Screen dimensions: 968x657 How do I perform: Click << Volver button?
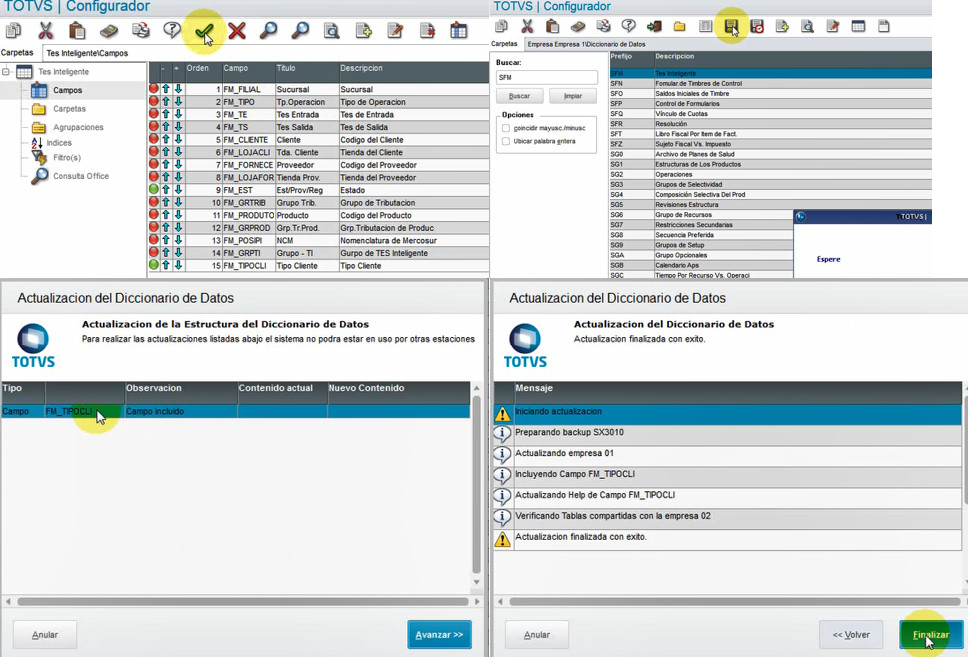pos(851,634)
